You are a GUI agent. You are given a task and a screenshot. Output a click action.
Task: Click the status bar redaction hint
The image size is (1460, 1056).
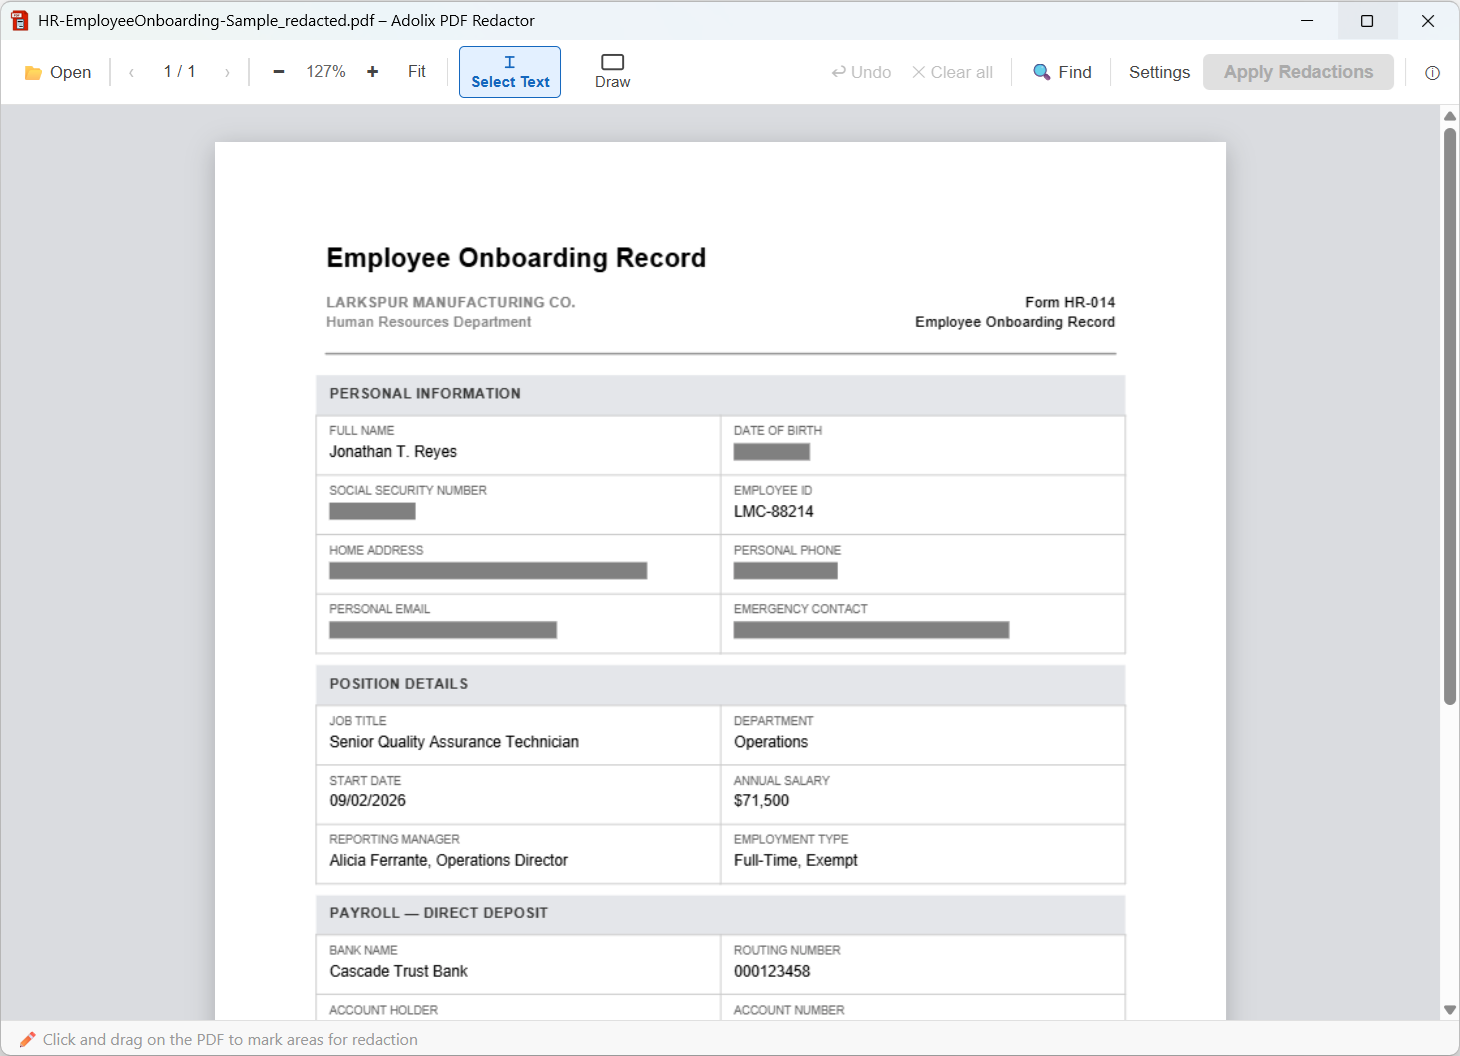(230, 1040)
